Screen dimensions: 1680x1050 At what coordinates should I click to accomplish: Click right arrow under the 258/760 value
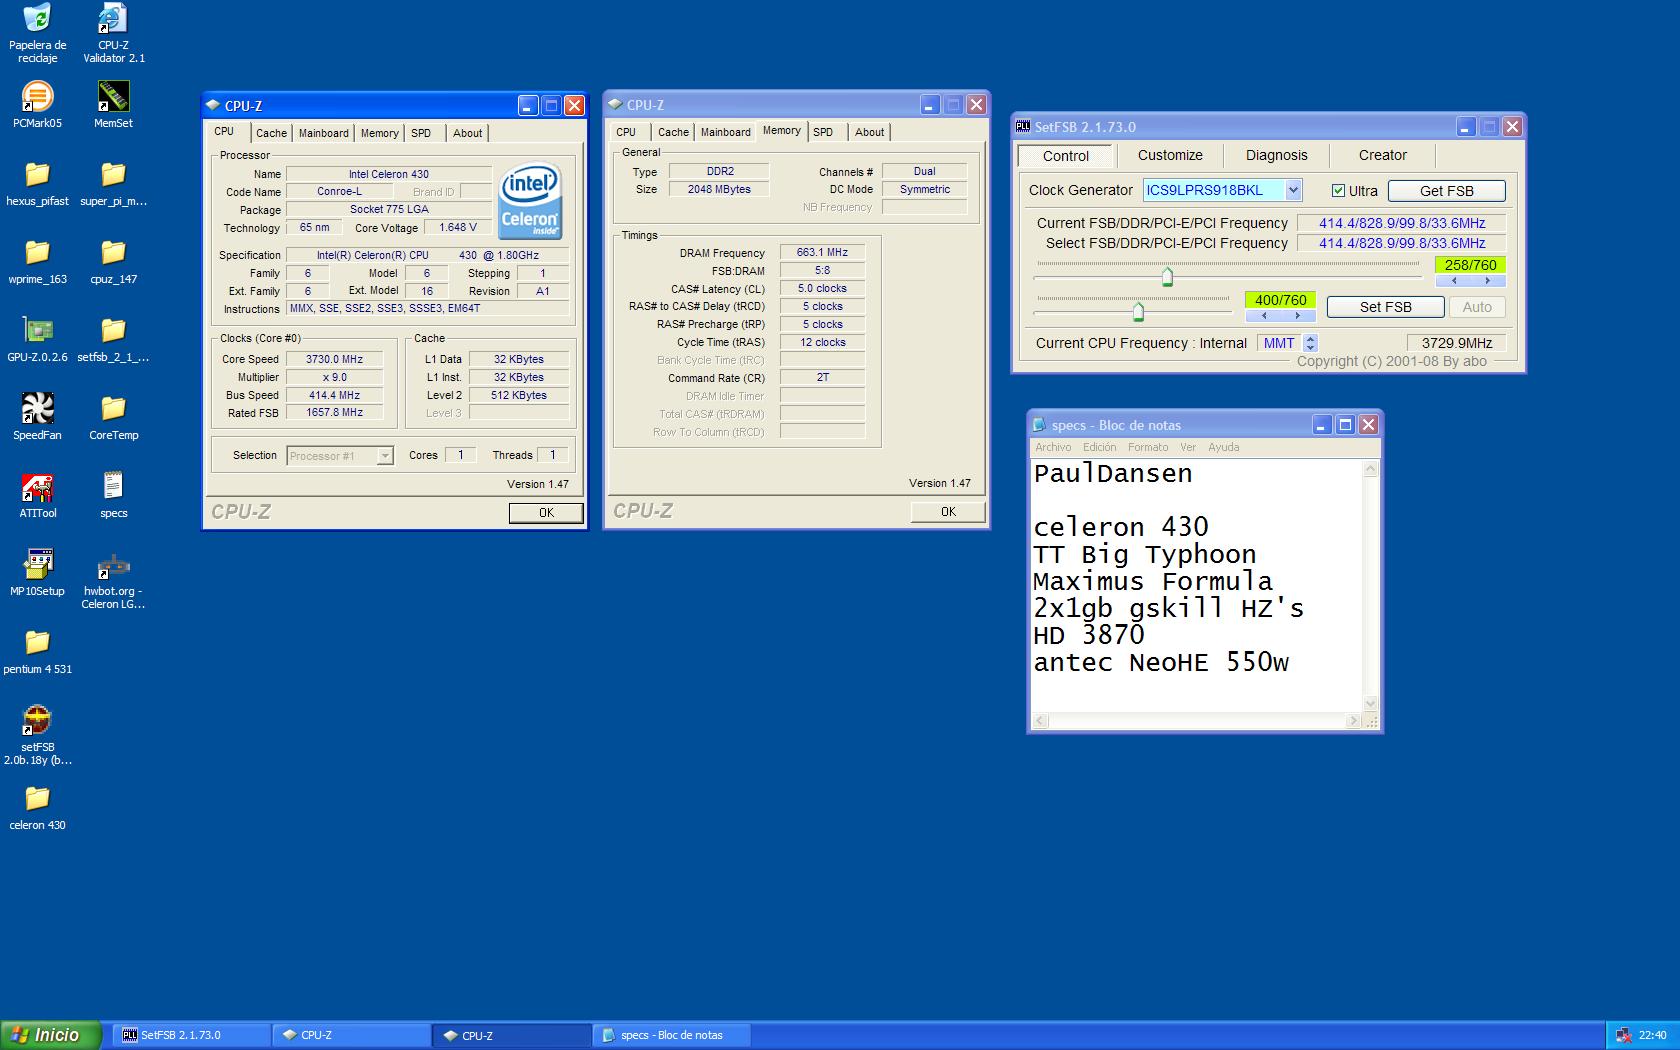pos(1488,281)
